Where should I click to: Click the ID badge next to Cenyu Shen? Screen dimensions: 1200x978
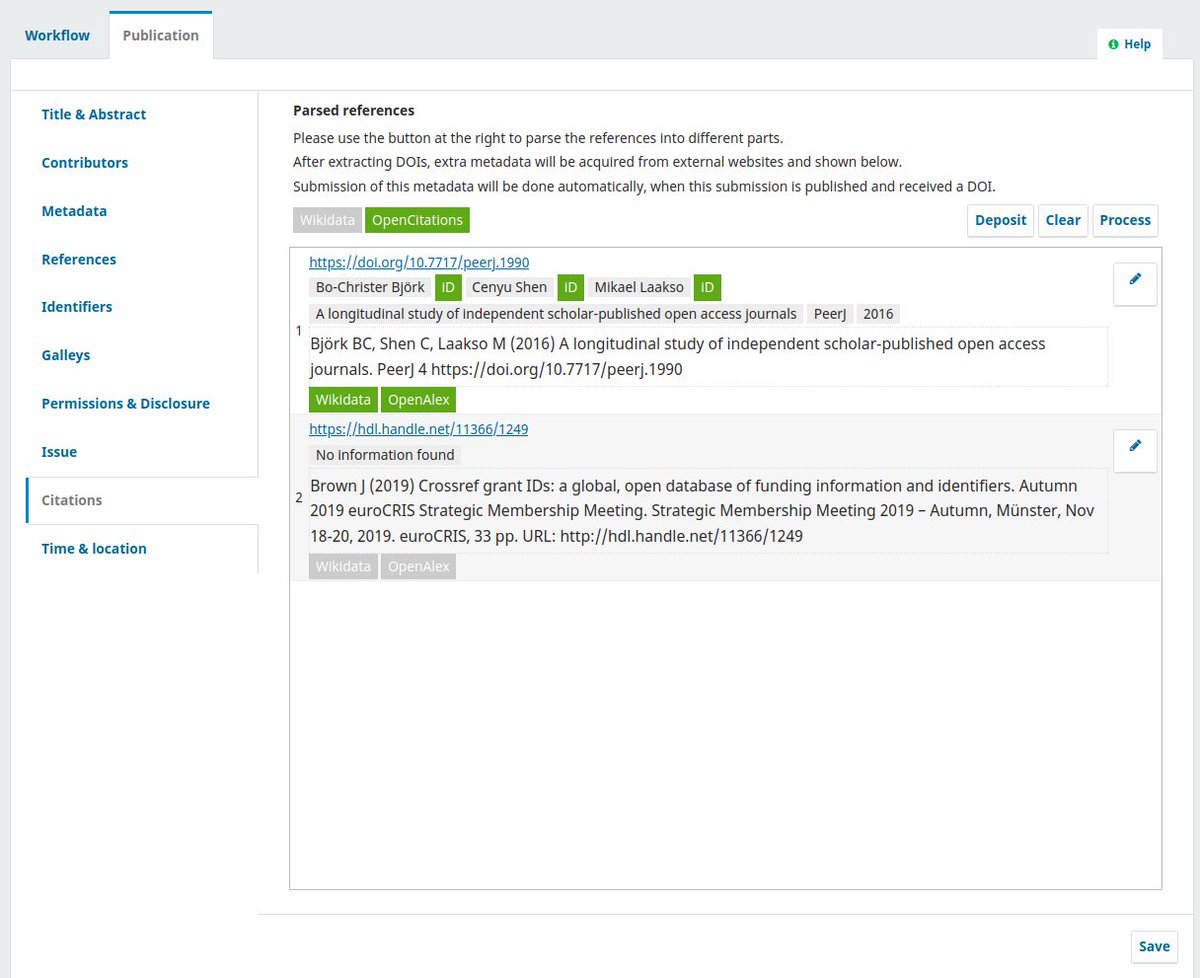point(570,288)
